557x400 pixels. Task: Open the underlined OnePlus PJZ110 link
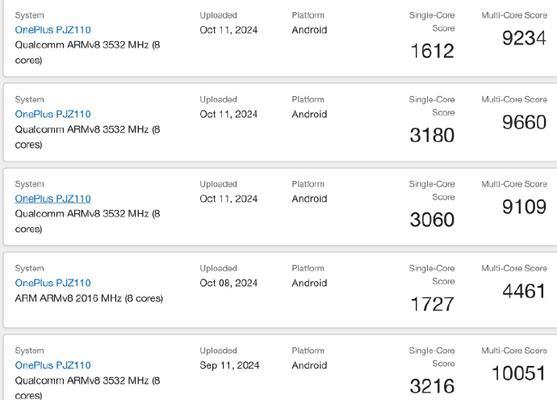[53, 199]
